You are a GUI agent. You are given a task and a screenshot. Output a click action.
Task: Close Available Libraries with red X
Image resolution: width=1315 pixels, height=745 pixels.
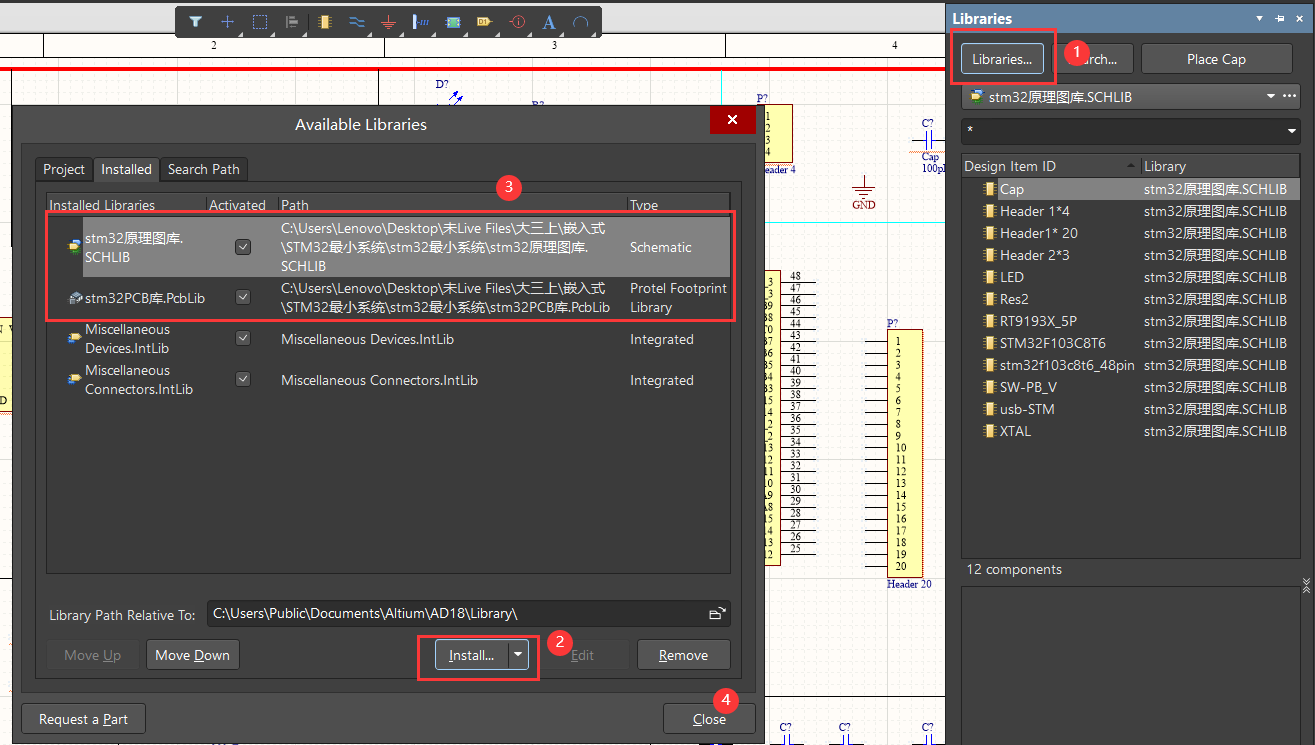[732, 120]
